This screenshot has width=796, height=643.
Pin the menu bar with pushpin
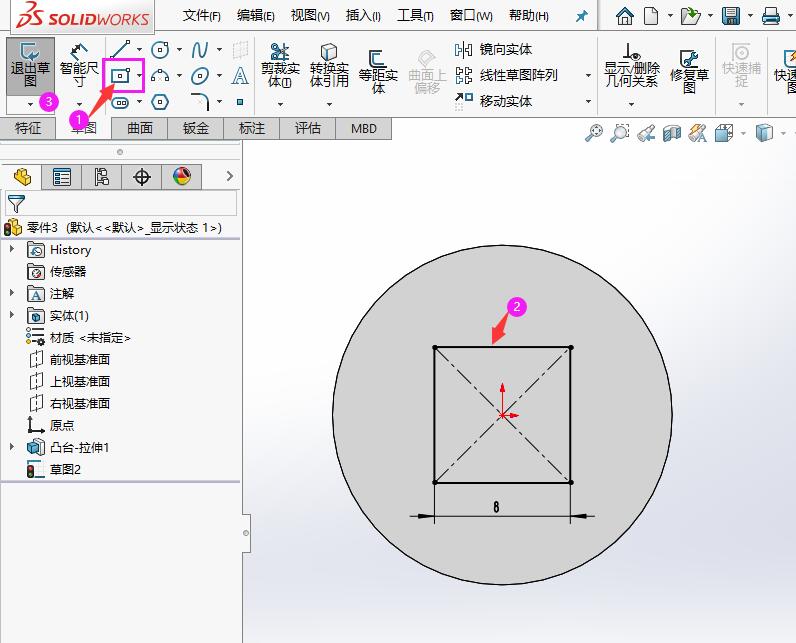pos(581,16)
